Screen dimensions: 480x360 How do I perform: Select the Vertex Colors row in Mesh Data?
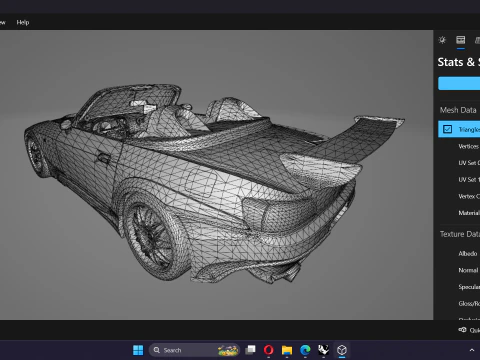pos(459,196)
